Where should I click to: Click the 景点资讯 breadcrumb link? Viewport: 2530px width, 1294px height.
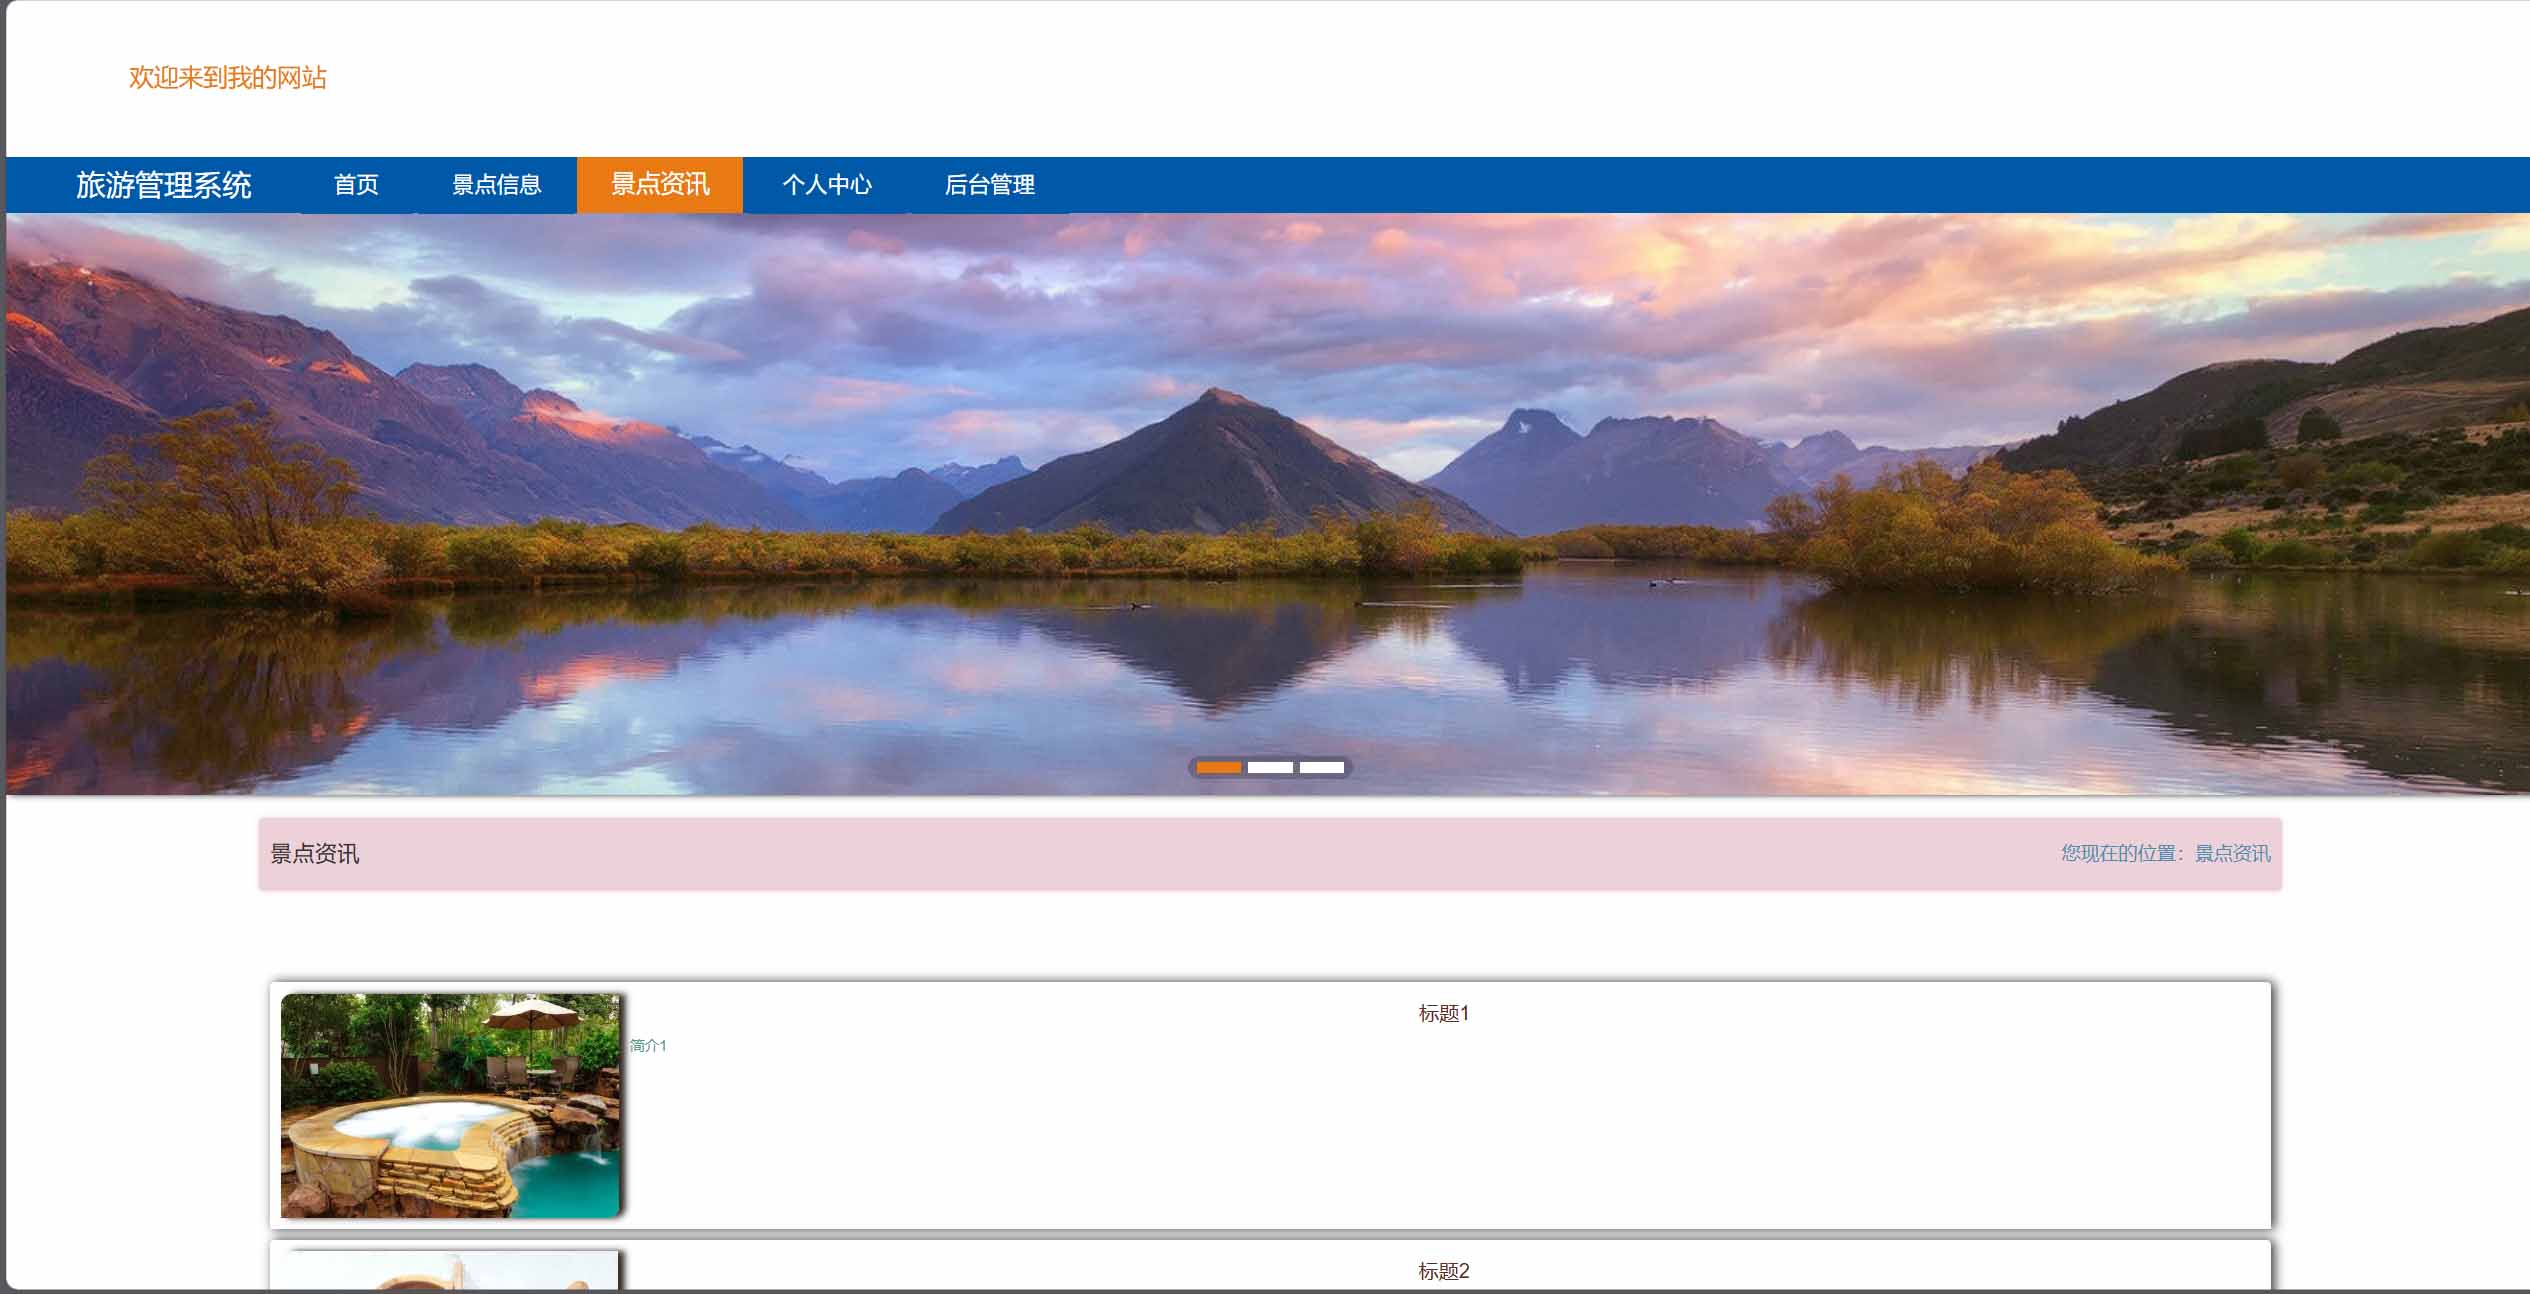tap(2232, 853)
